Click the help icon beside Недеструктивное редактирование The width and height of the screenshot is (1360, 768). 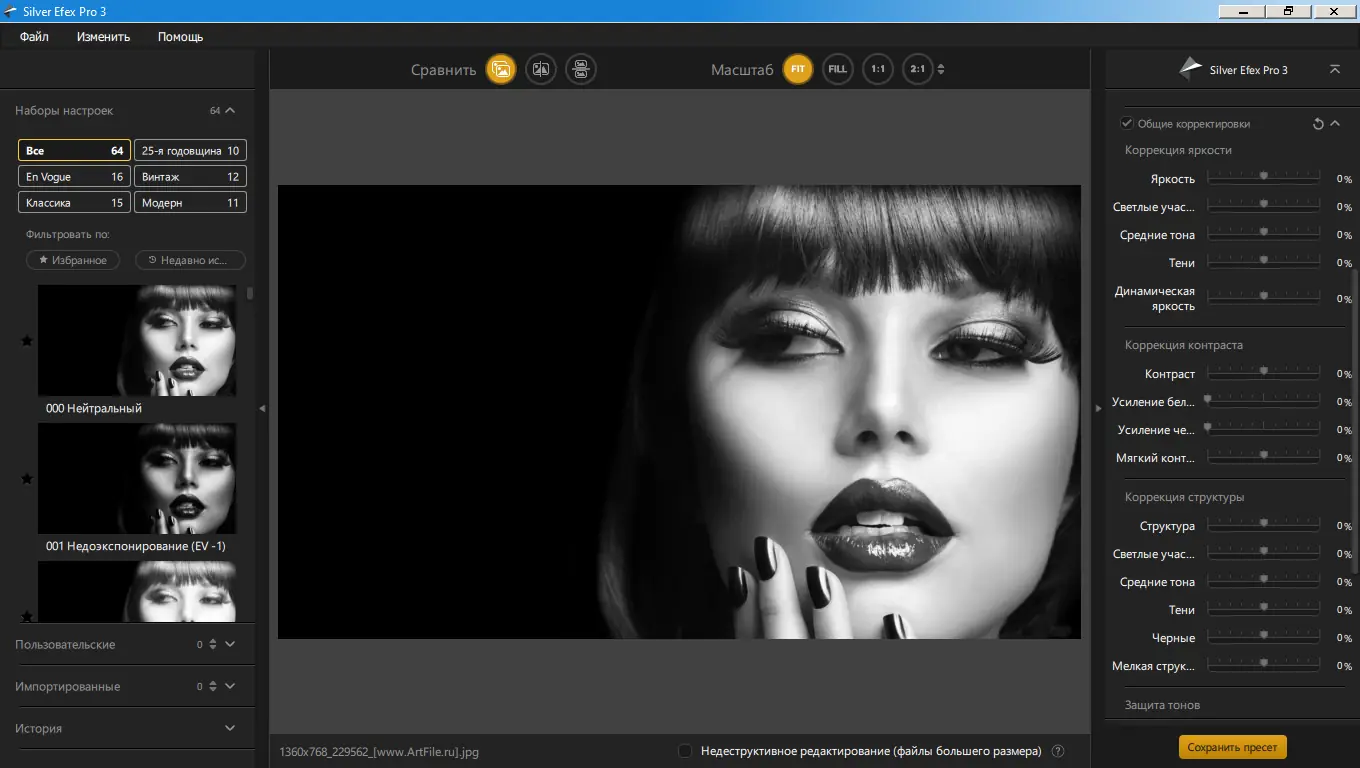1058,751
